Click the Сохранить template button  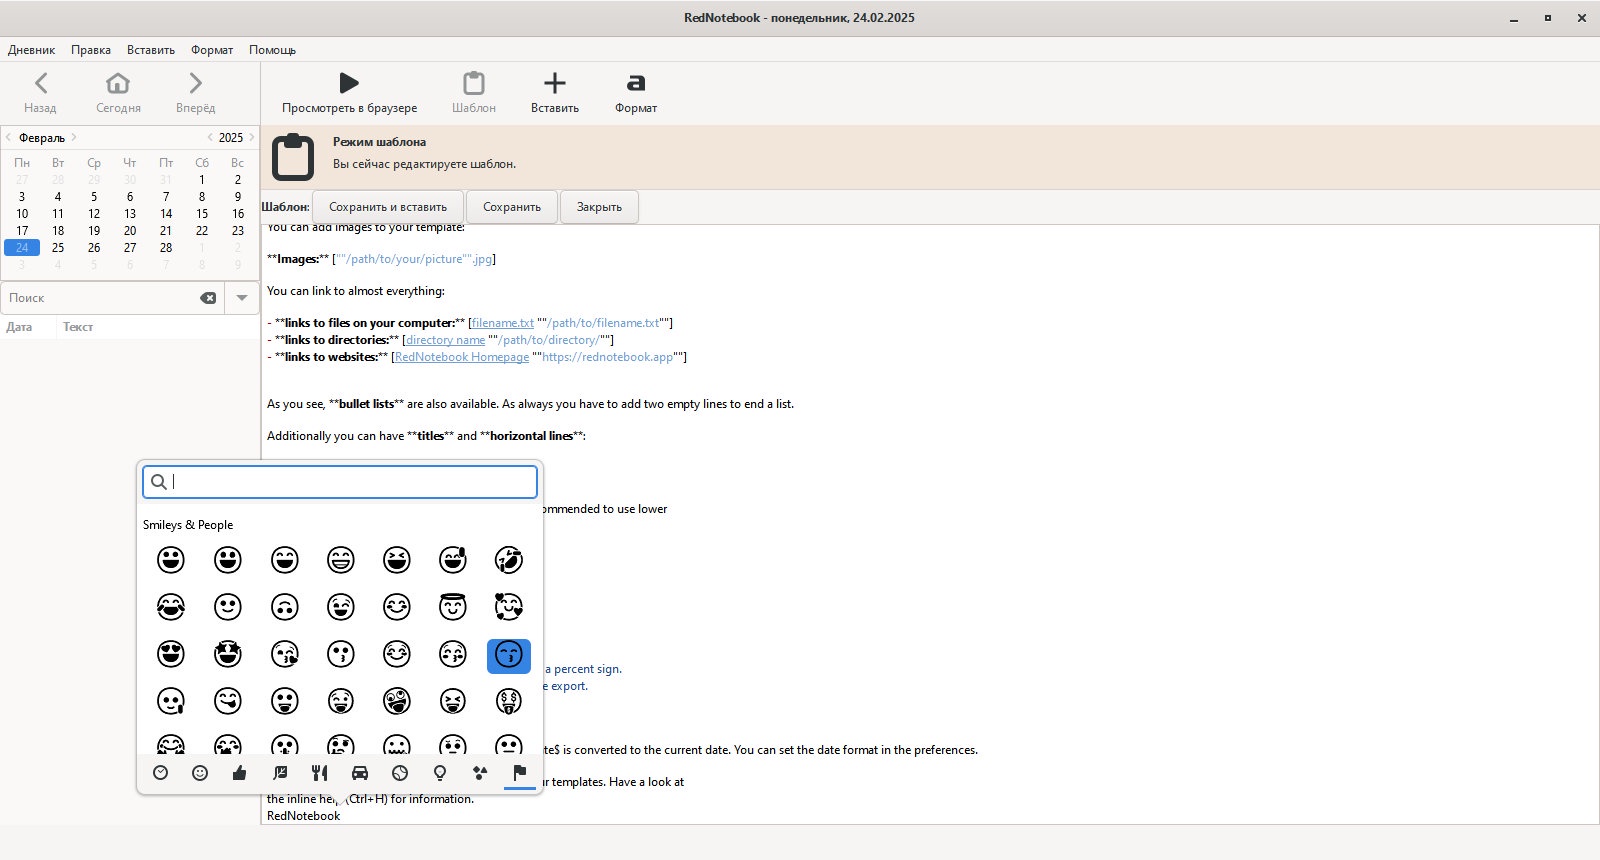point(512,207)
